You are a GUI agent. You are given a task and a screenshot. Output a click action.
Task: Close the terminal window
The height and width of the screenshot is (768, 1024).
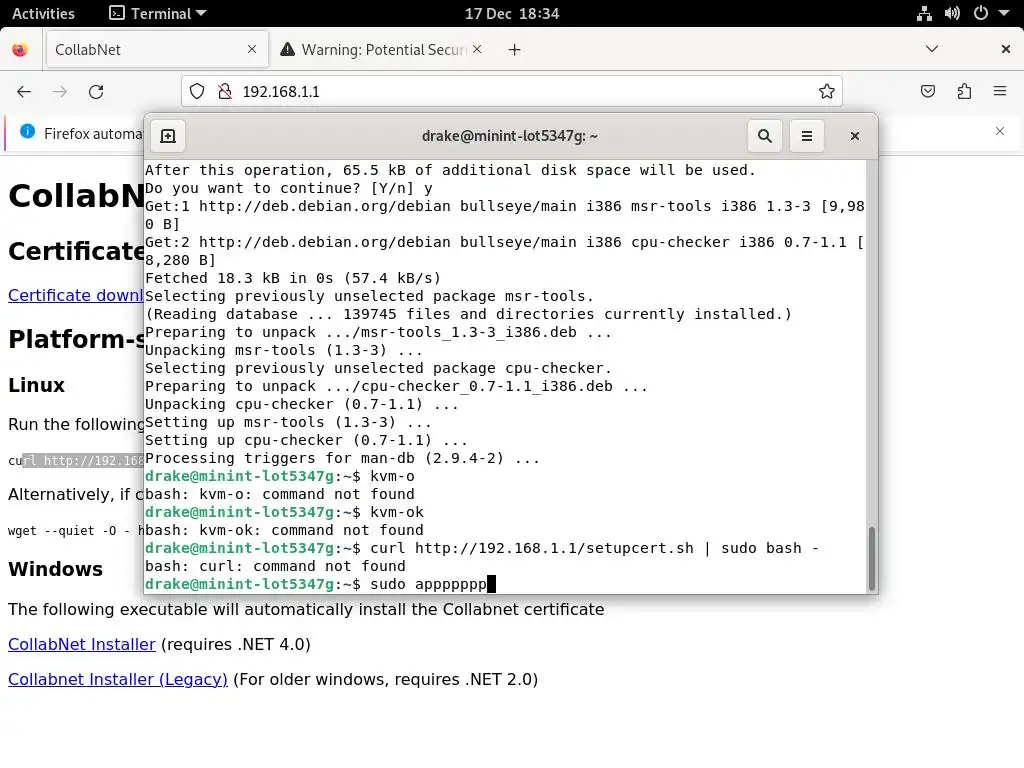(854, 136)
